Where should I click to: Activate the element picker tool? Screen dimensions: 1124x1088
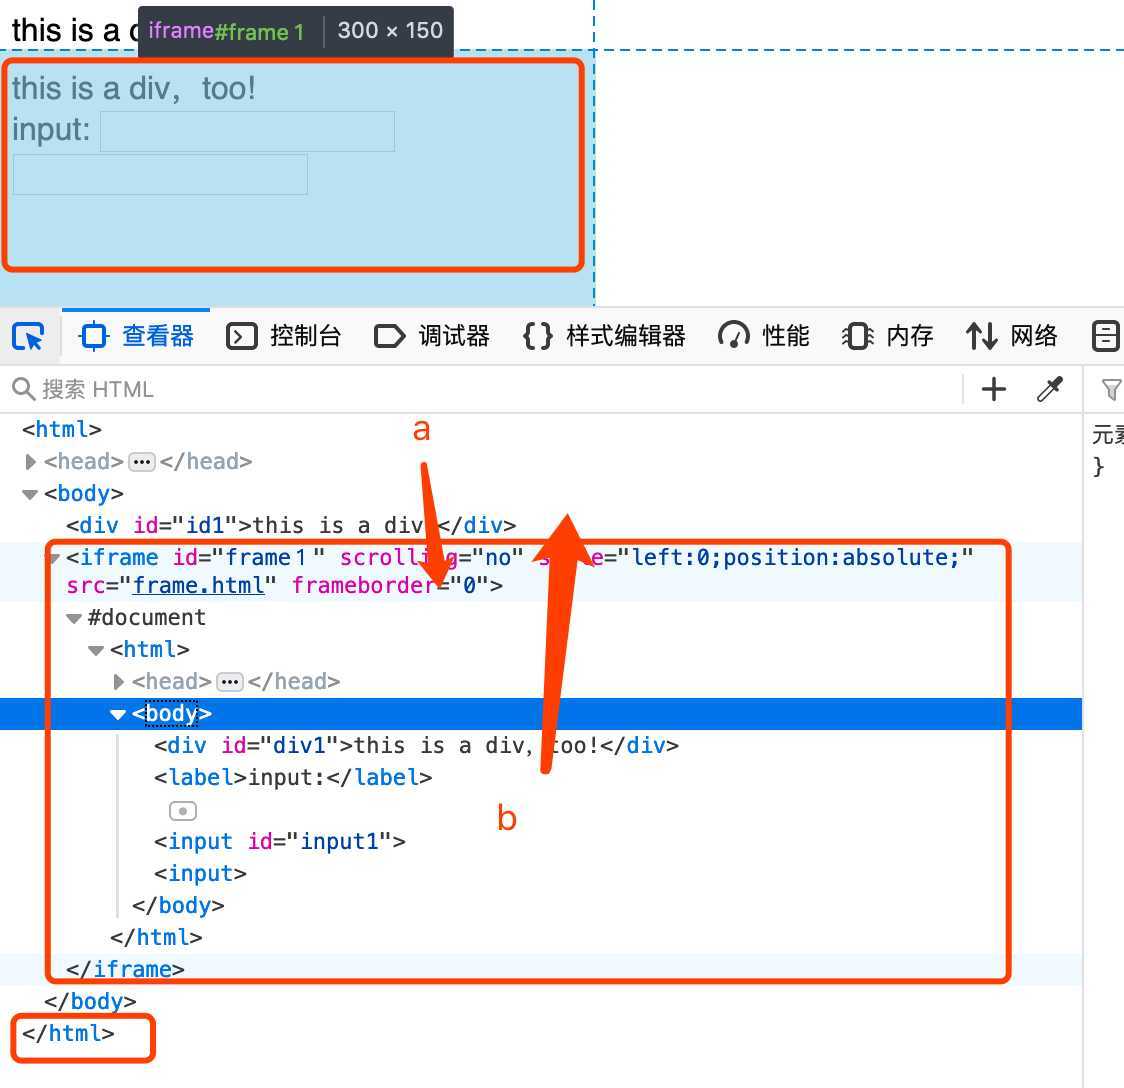coord(28,336)
